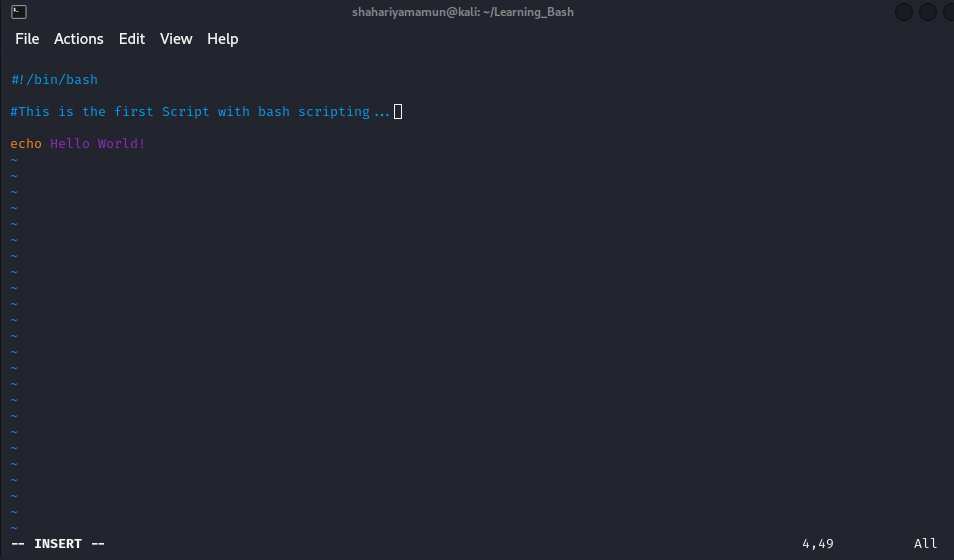Click the word 'scripting' in the comment
The width and height of the screenshot is (954, 560).
333,112
